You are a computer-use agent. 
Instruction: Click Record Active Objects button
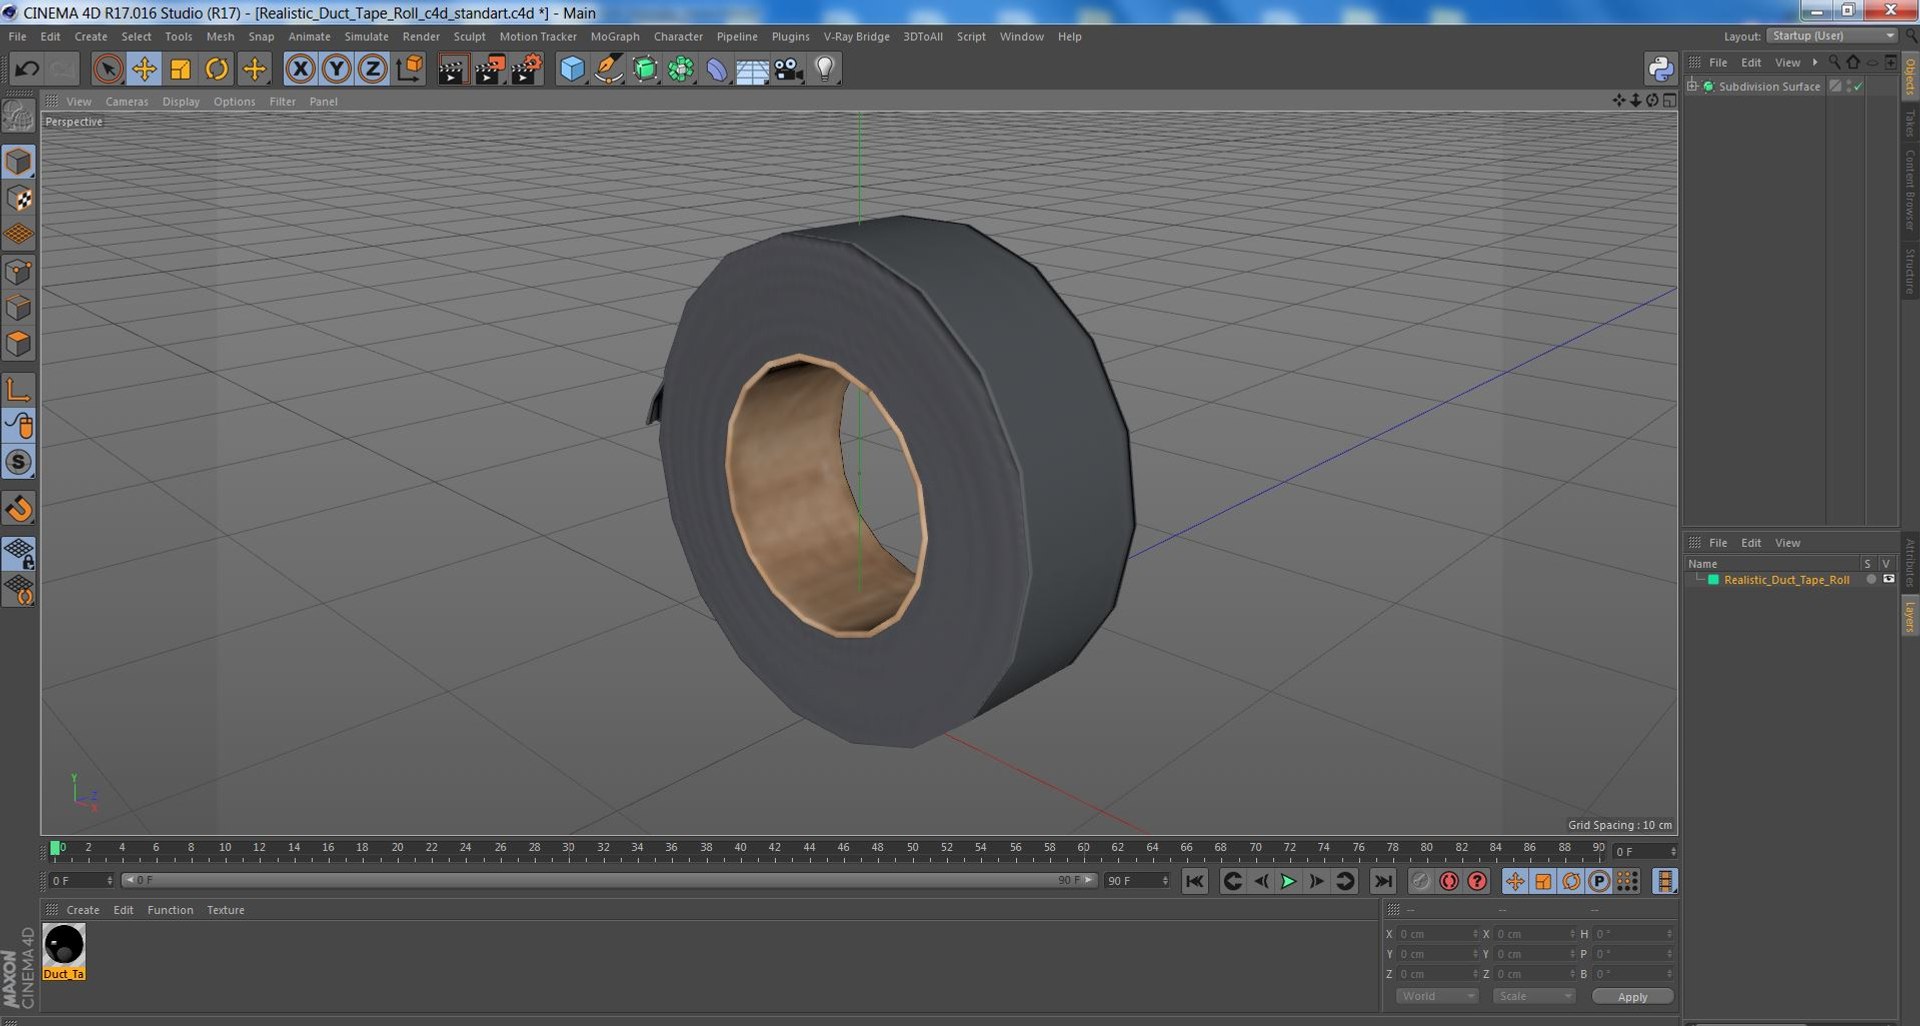1420,881
